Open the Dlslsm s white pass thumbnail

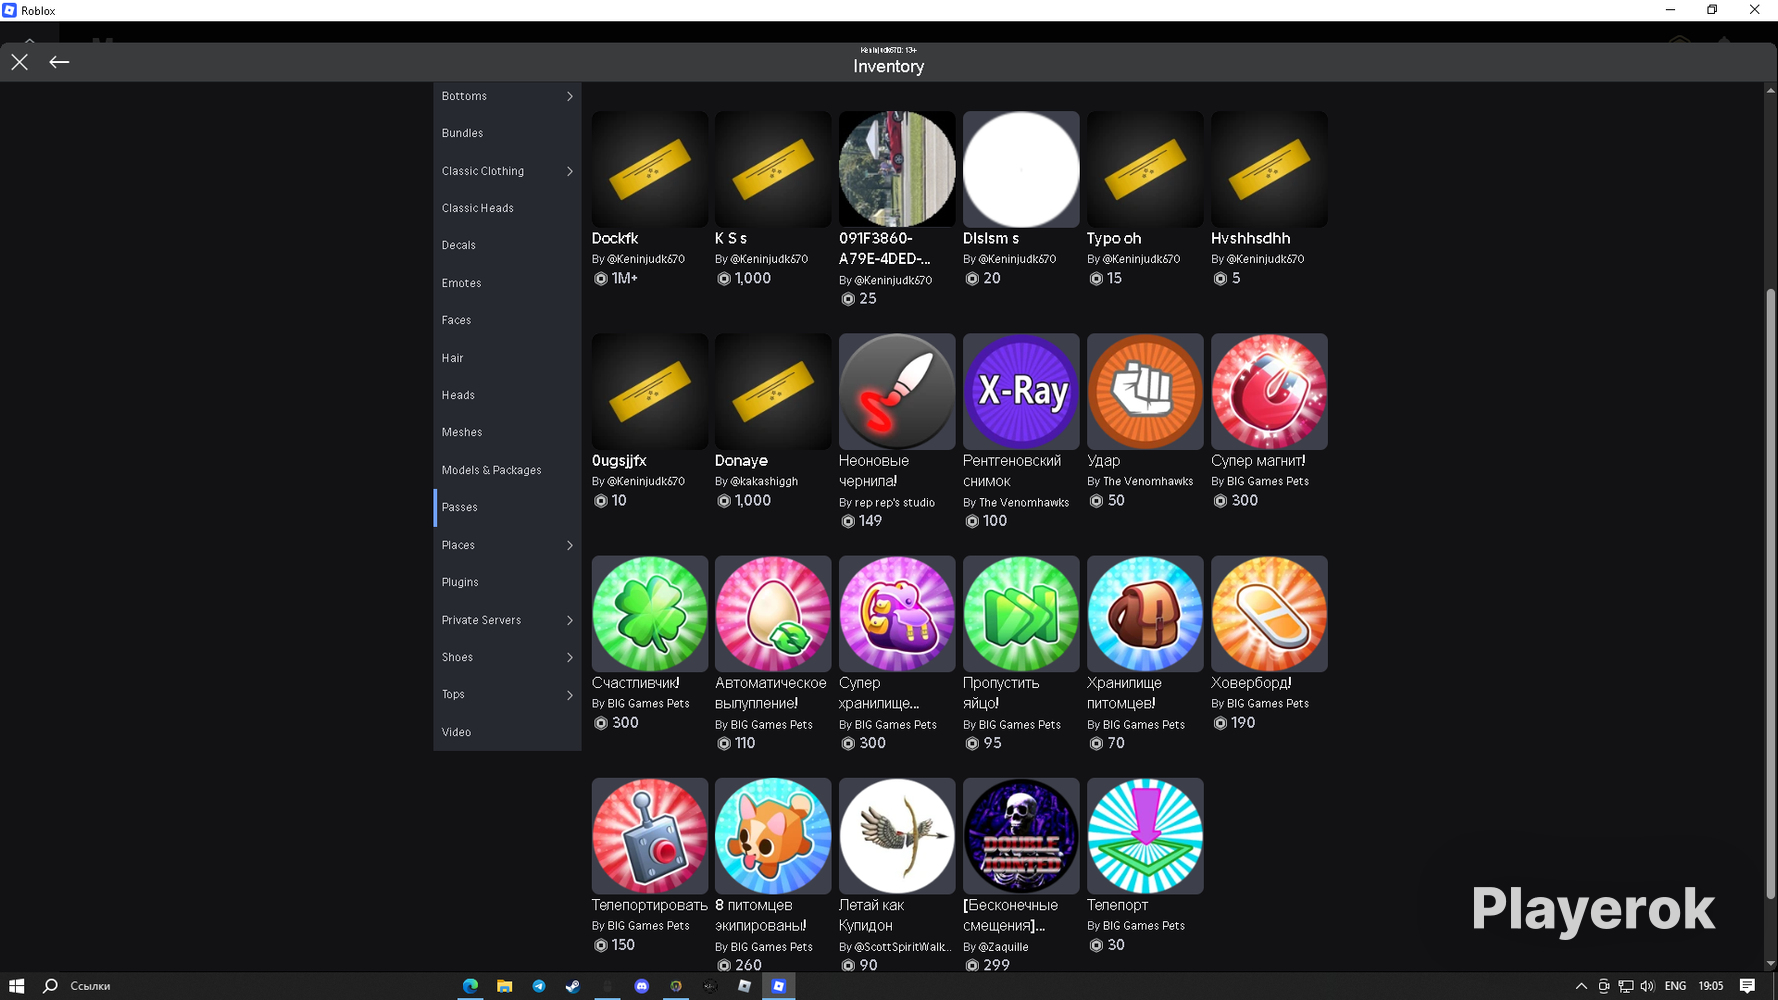[x=1021, y=169]
